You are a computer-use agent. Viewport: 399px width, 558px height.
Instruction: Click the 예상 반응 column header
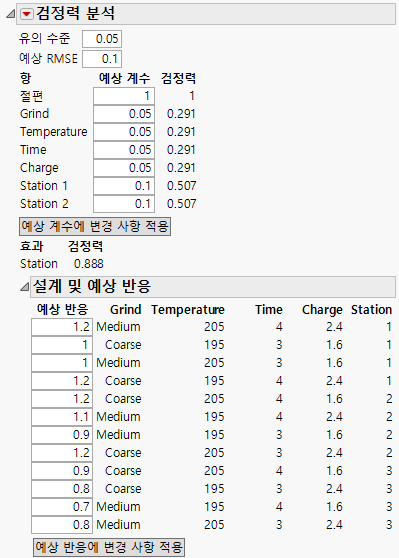63,310
